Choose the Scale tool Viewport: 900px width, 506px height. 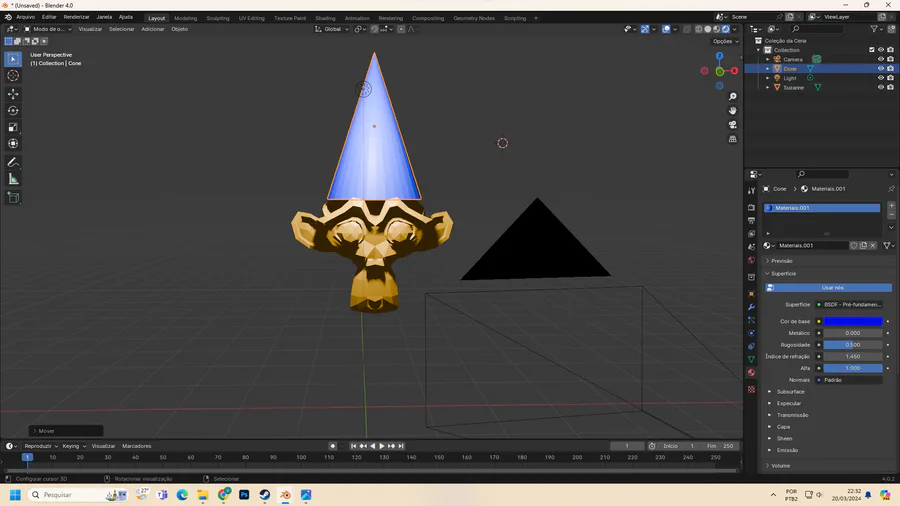(x=13, y=127)
